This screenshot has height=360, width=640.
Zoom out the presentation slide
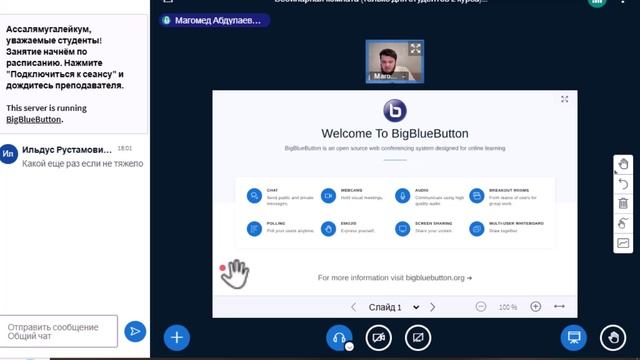click(x=481, y=307)
